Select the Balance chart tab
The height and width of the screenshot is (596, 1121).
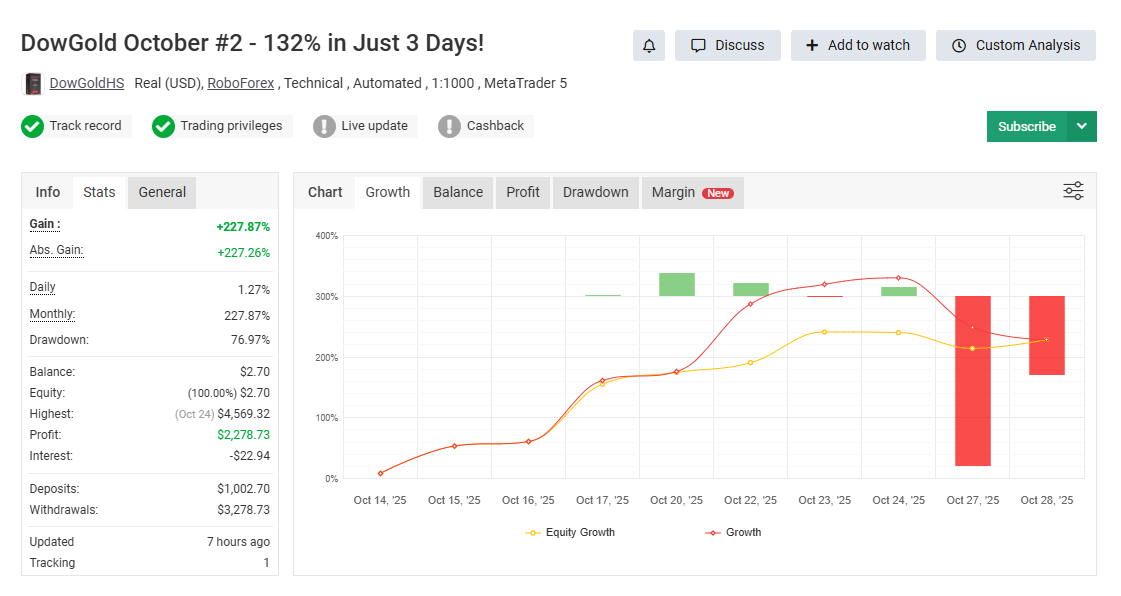pyautogui.click(x=458, y=192)
